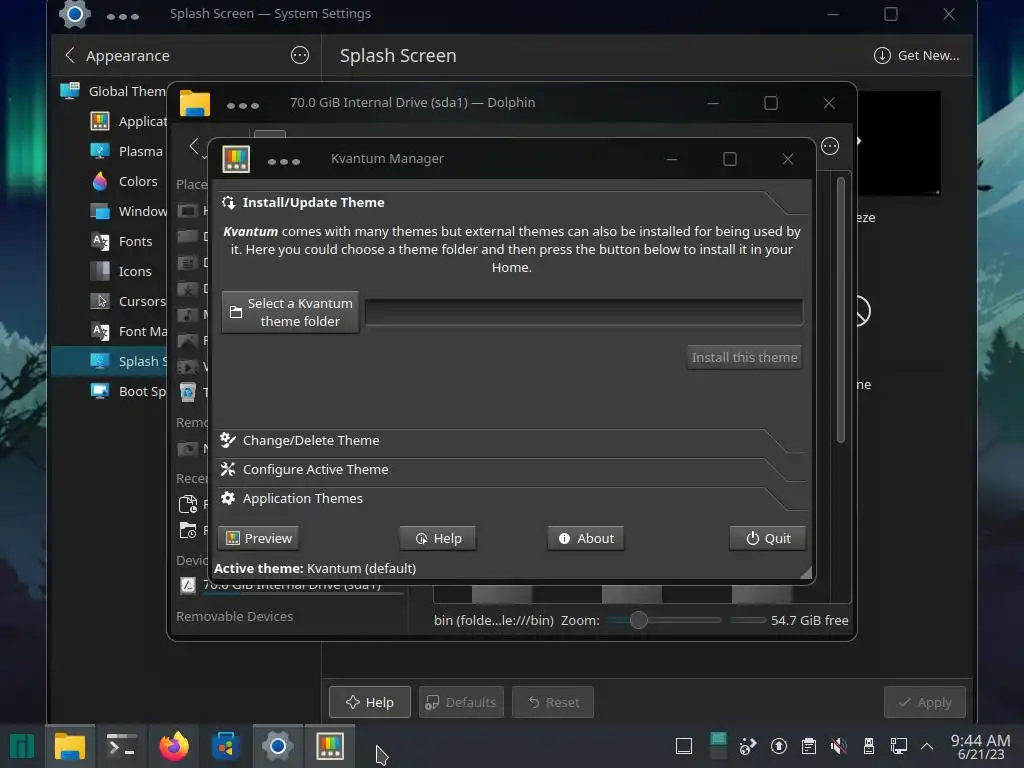Click Select a Kvantum theme folder button
Viewport: 1024px width, 768px height.
click(x=290, y=312)
